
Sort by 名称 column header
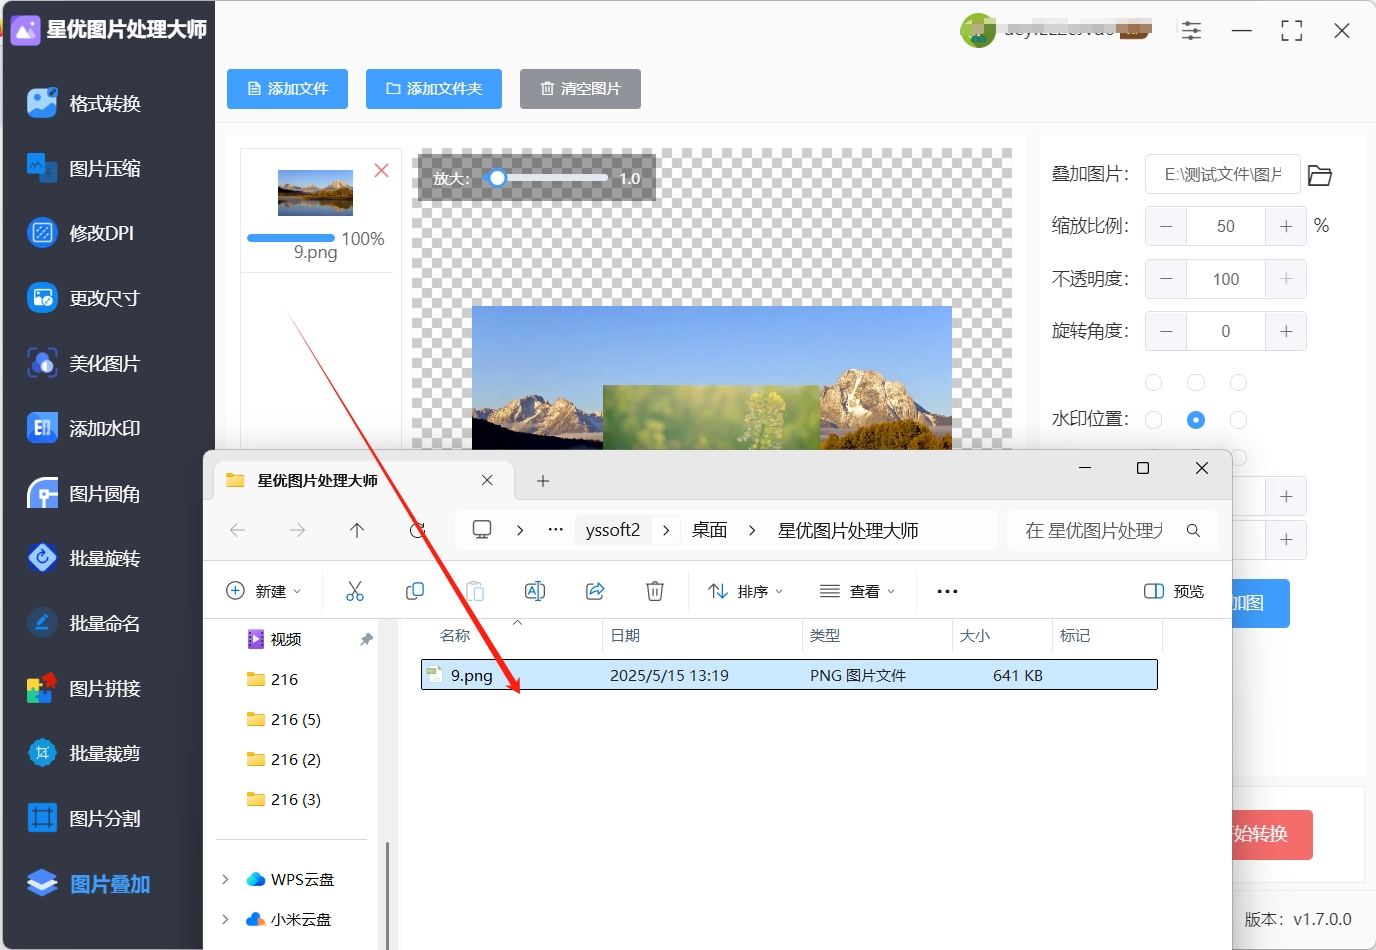click(455, 635)
